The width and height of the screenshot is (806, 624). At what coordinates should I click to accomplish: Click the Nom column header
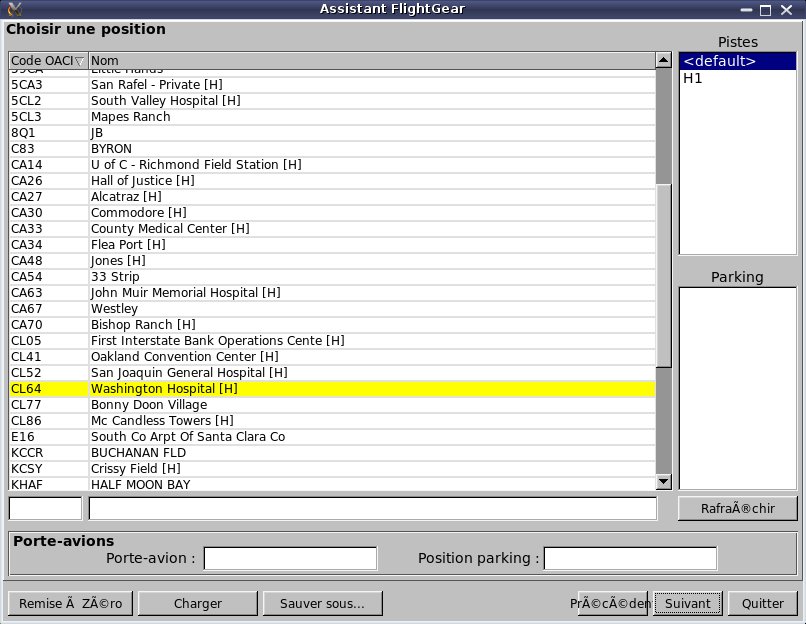pyautogui.click(x=372, y=61)
